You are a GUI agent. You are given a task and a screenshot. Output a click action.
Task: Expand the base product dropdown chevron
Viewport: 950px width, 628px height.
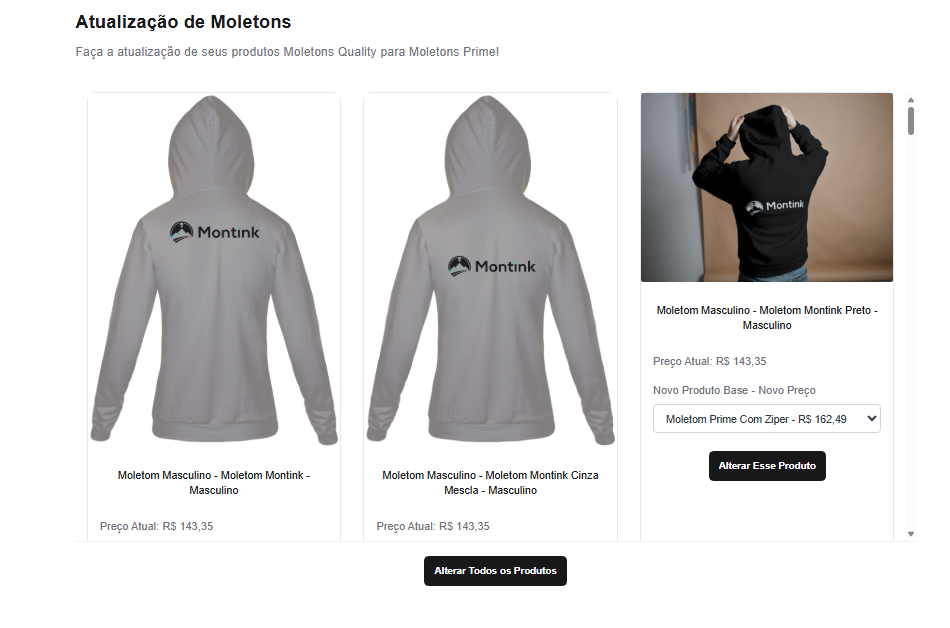[871, 418]
